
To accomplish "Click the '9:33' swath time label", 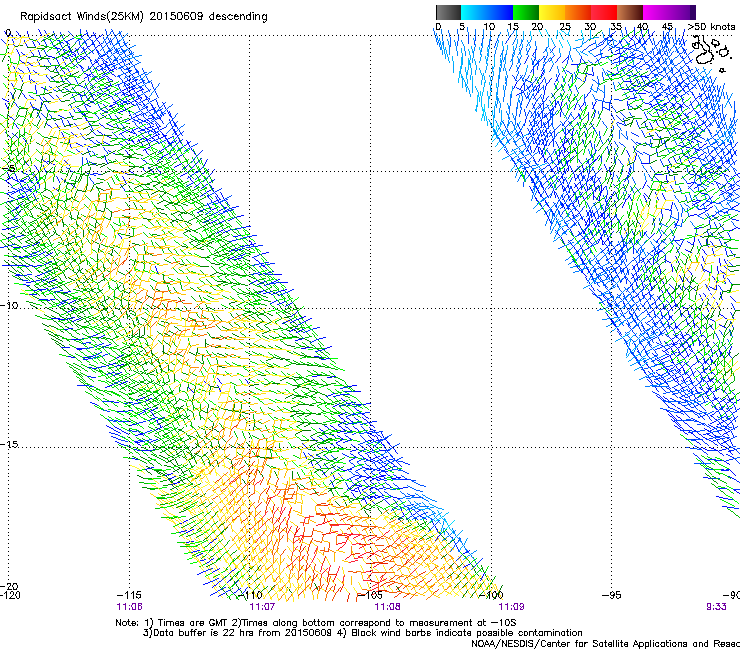I will coord(716,607).
